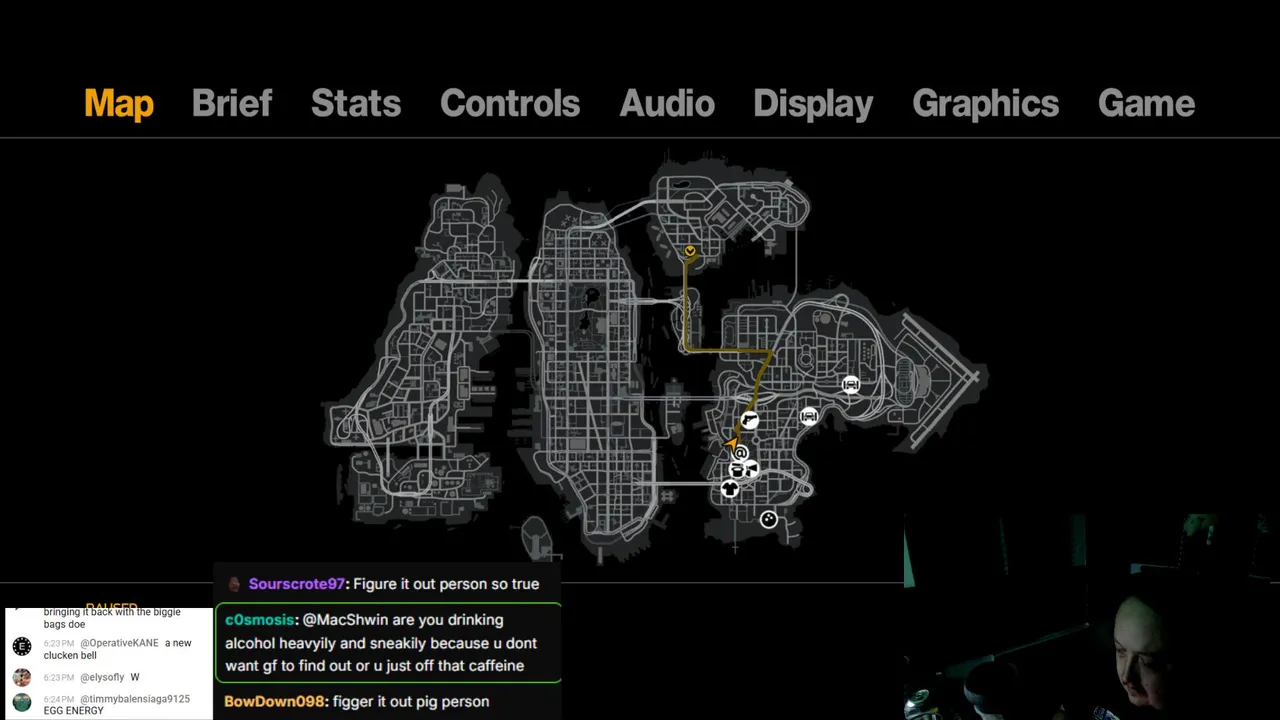Switch to the Stats tab
The height and width of the screenshot is (720, 1280).
(355, 103)
